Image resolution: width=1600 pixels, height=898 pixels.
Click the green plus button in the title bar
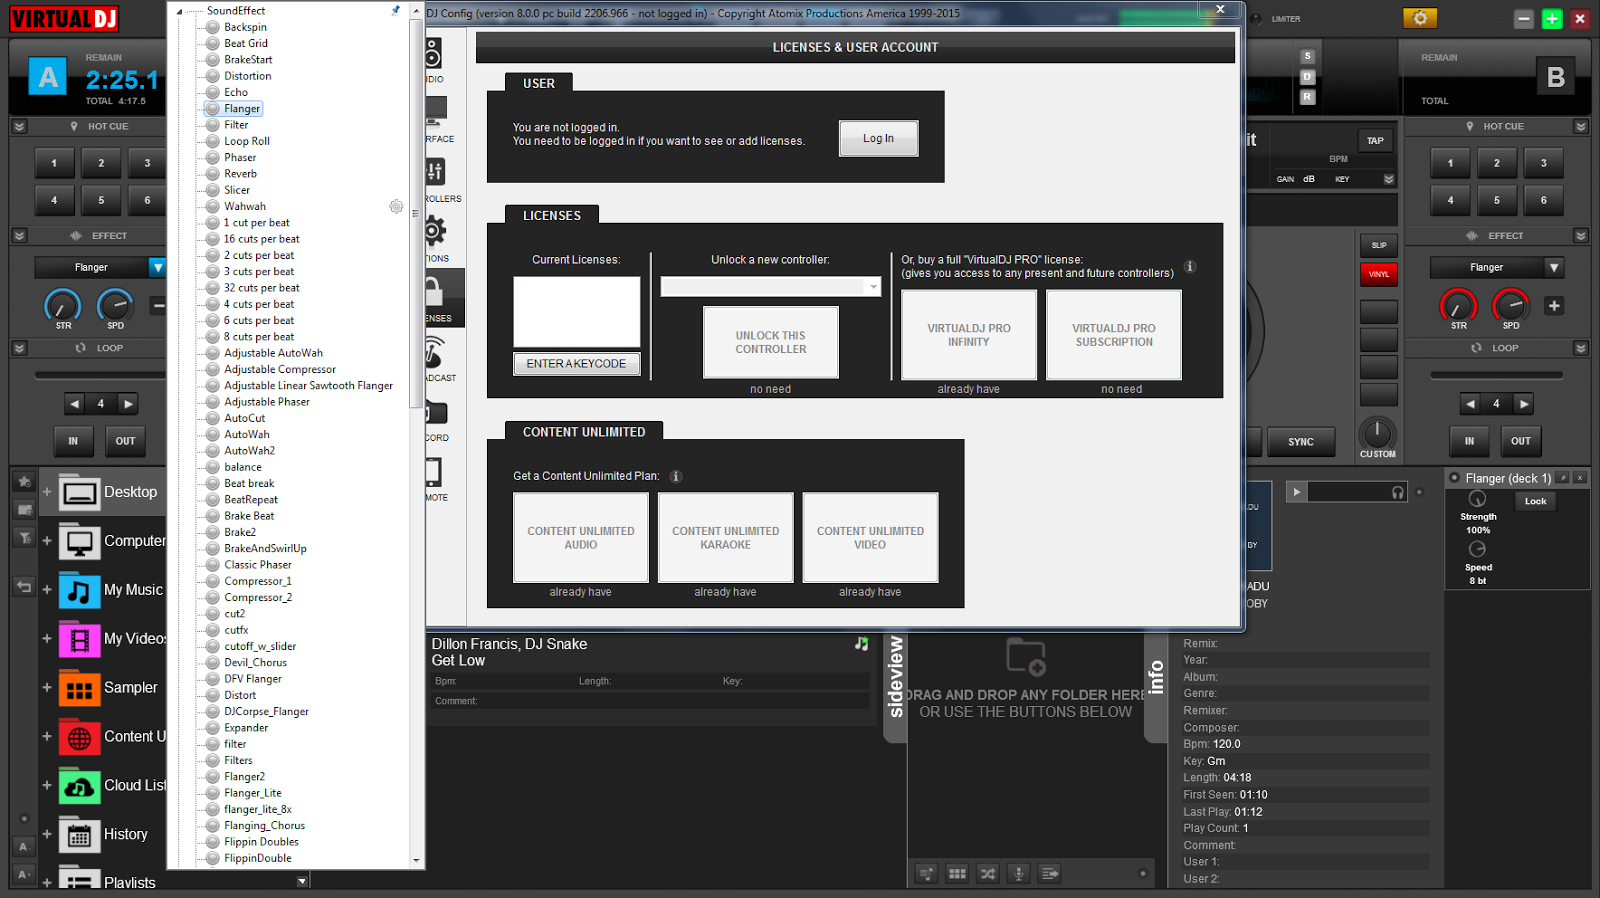[x=1552, y=19]
